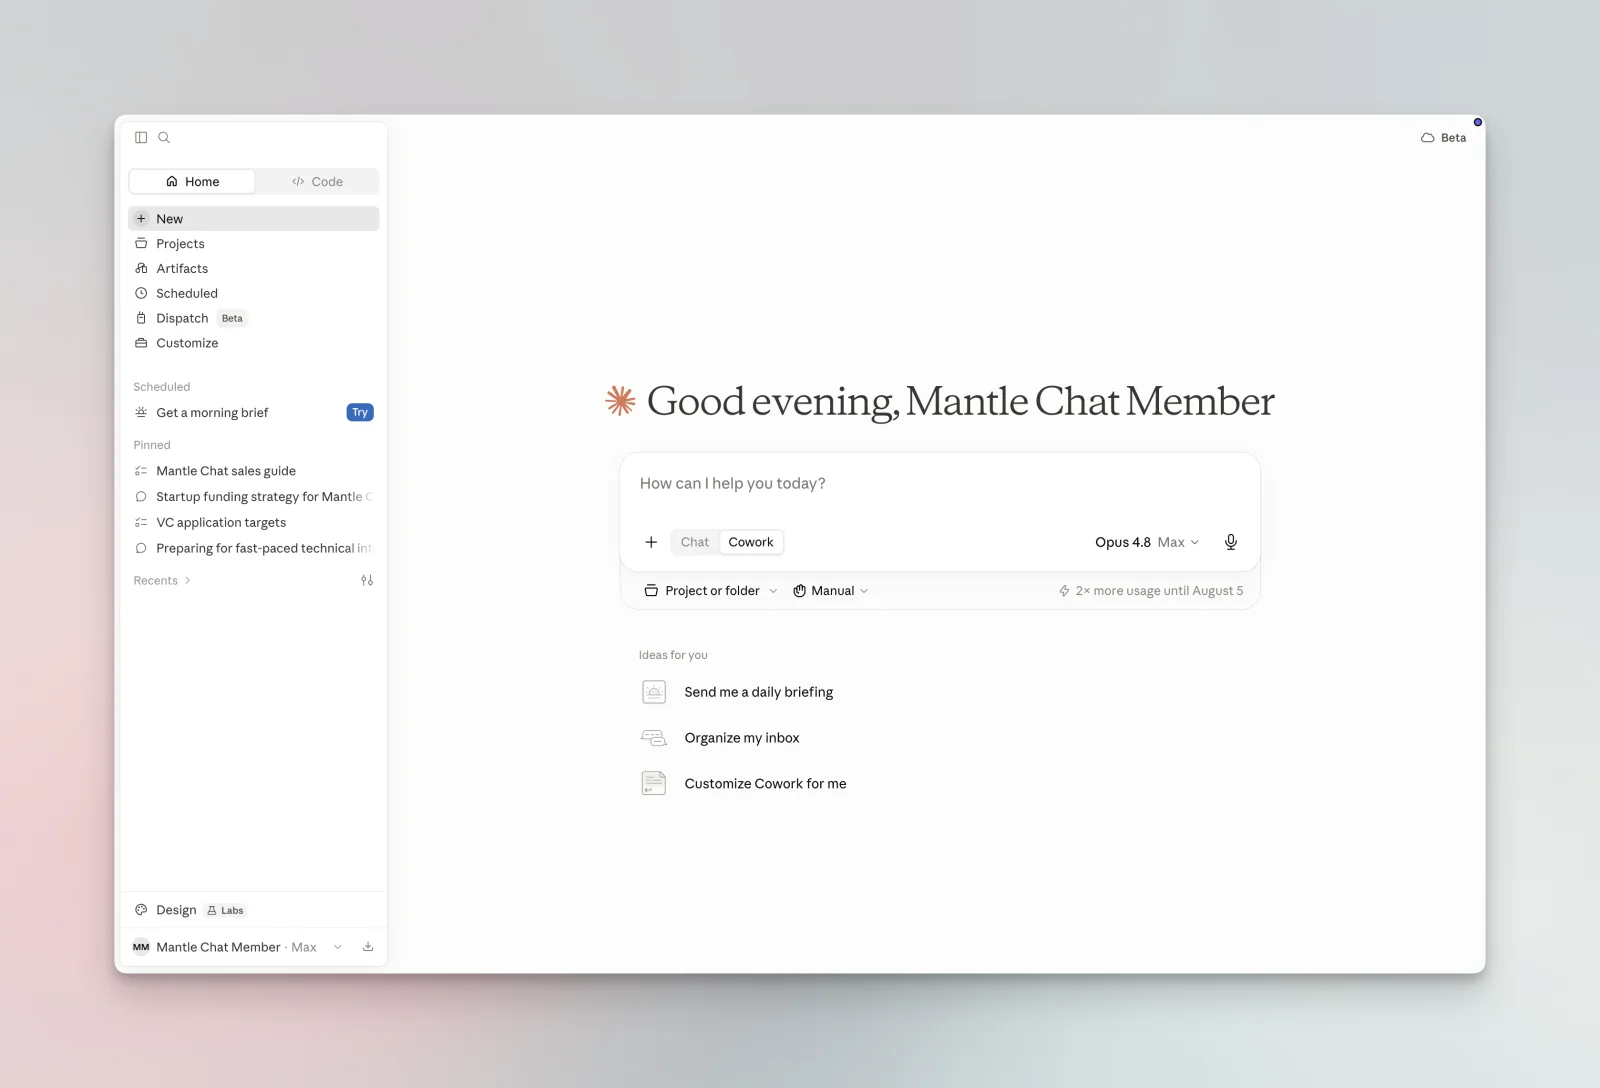Click the download icon in the sidebar footer
The image size is (1600, 1088).
pos(368,947)
